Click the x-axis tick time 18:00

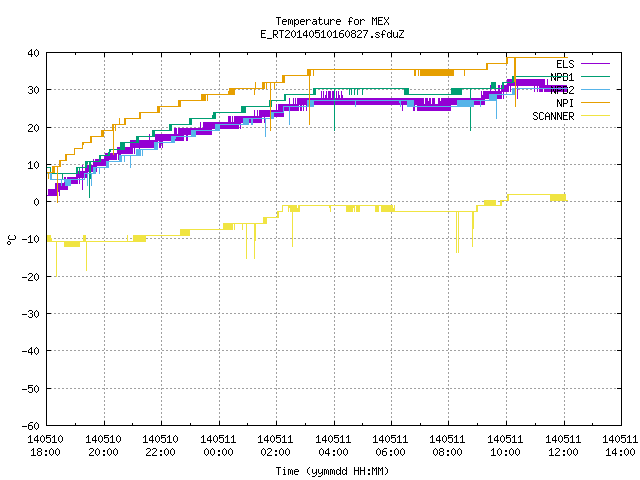46,452
